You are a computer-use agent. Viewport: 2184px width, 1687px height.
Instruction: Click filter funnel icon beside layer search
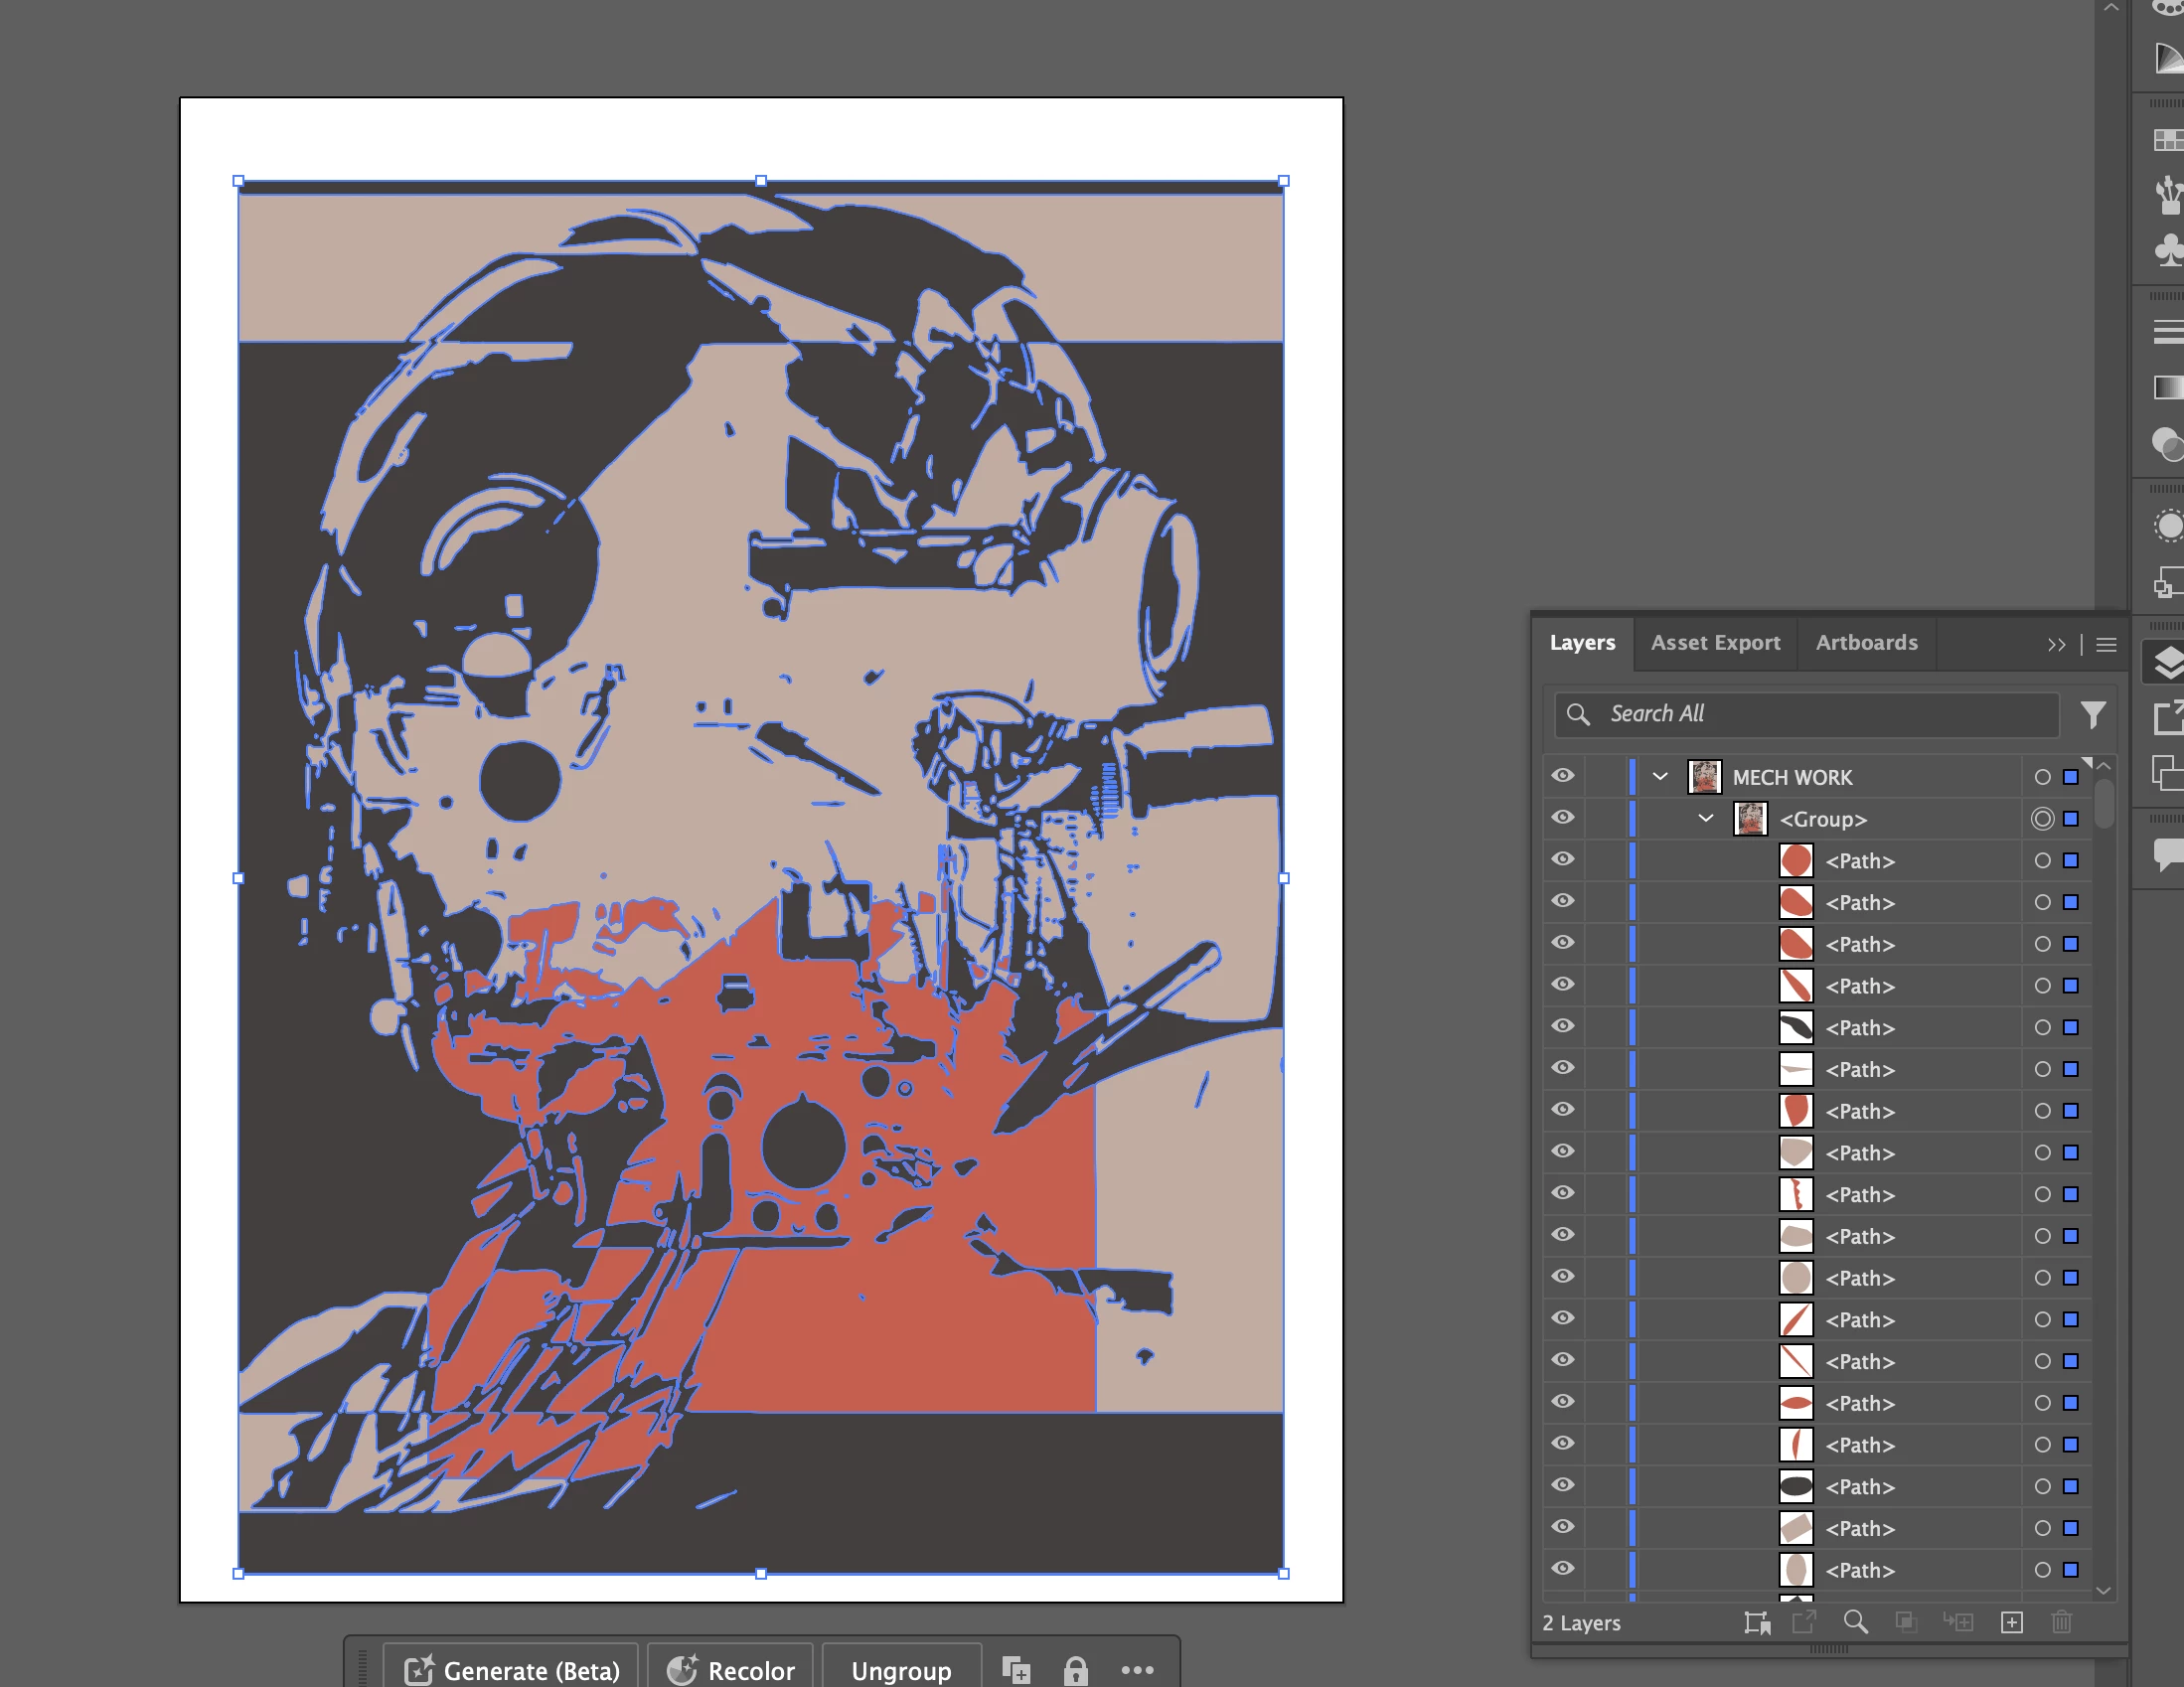pyautogui.click(x=2093, y=714)
